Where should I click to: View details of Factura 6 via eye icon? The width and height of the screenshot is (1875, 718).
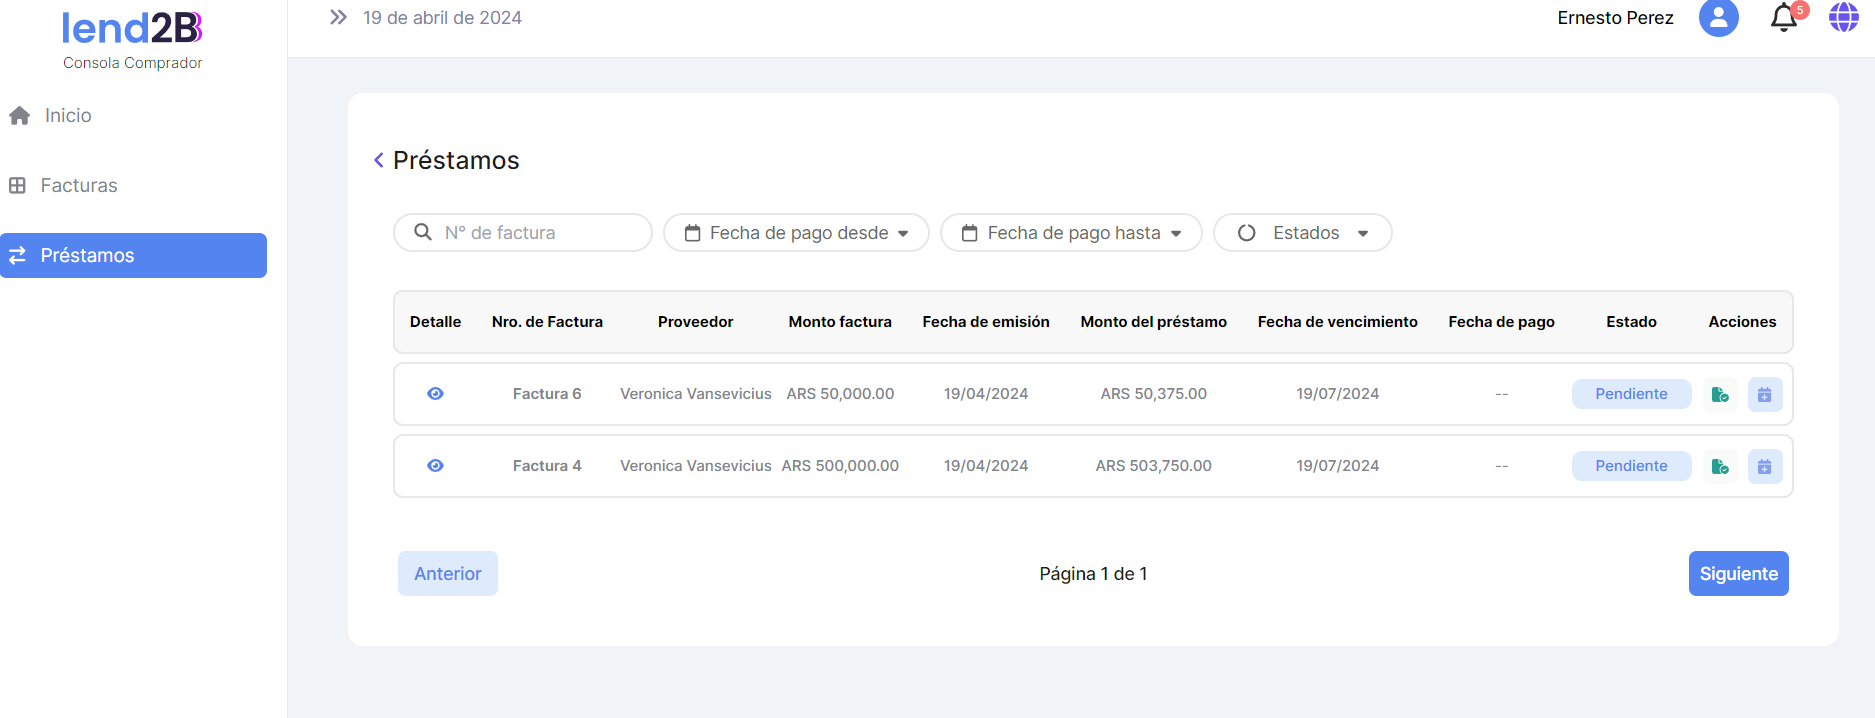(x=435, y=394)
